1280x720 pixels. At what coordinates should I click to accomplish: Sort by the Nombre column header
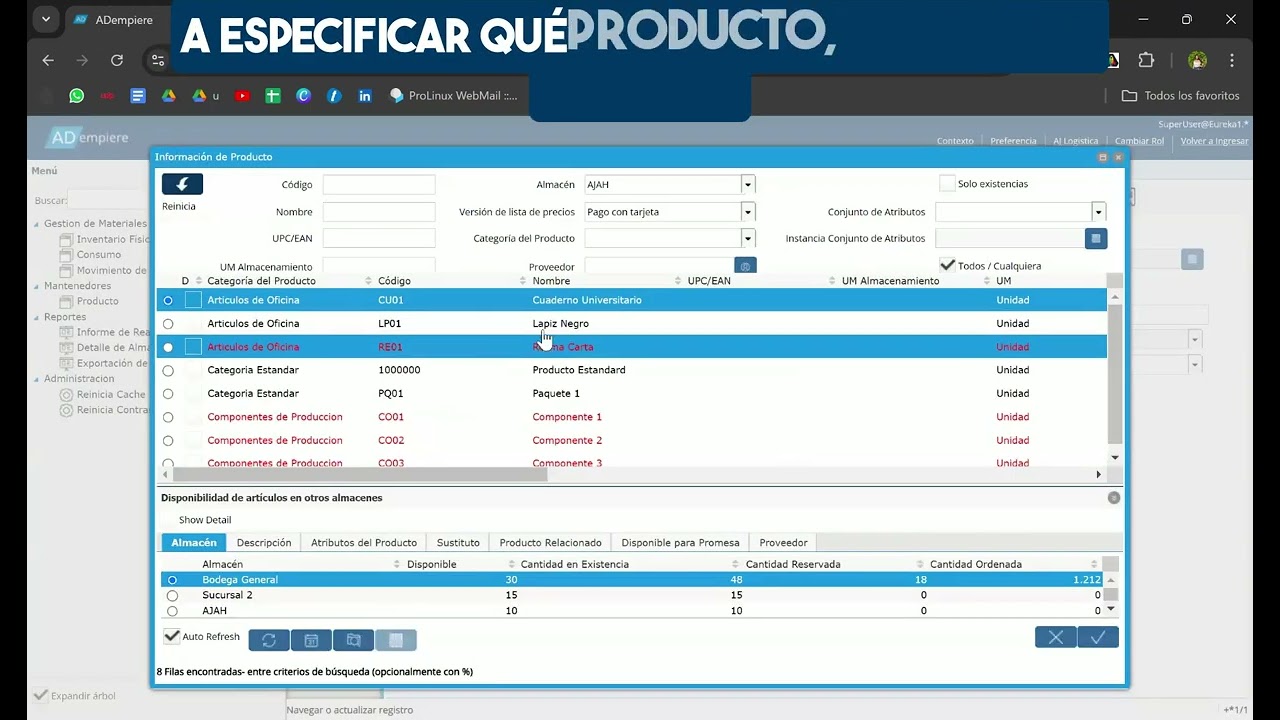[551, 281]
